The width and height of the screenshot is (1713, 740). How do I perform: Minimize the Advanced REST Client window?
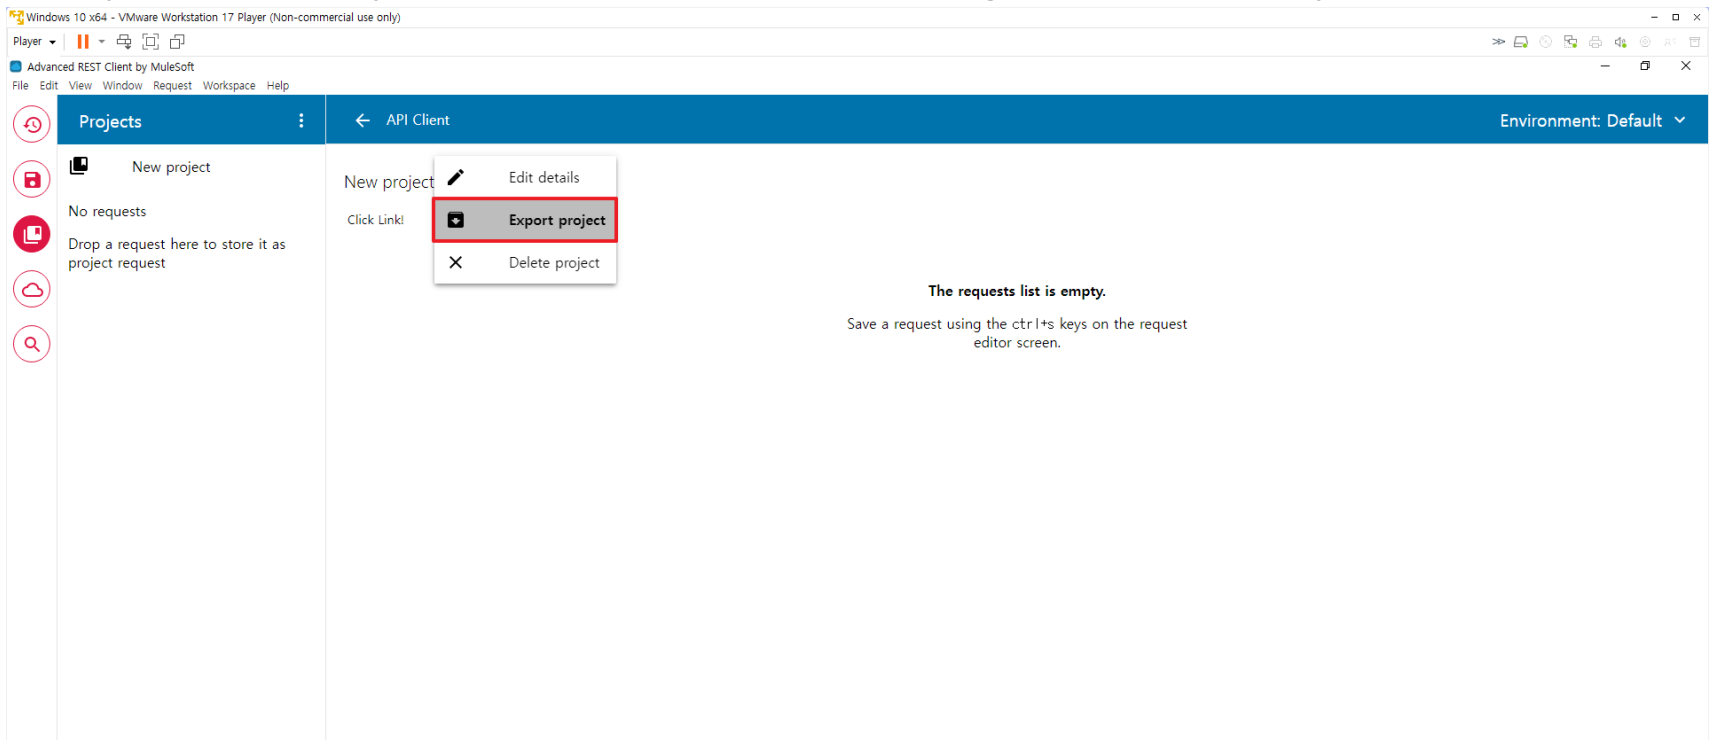1605,66
